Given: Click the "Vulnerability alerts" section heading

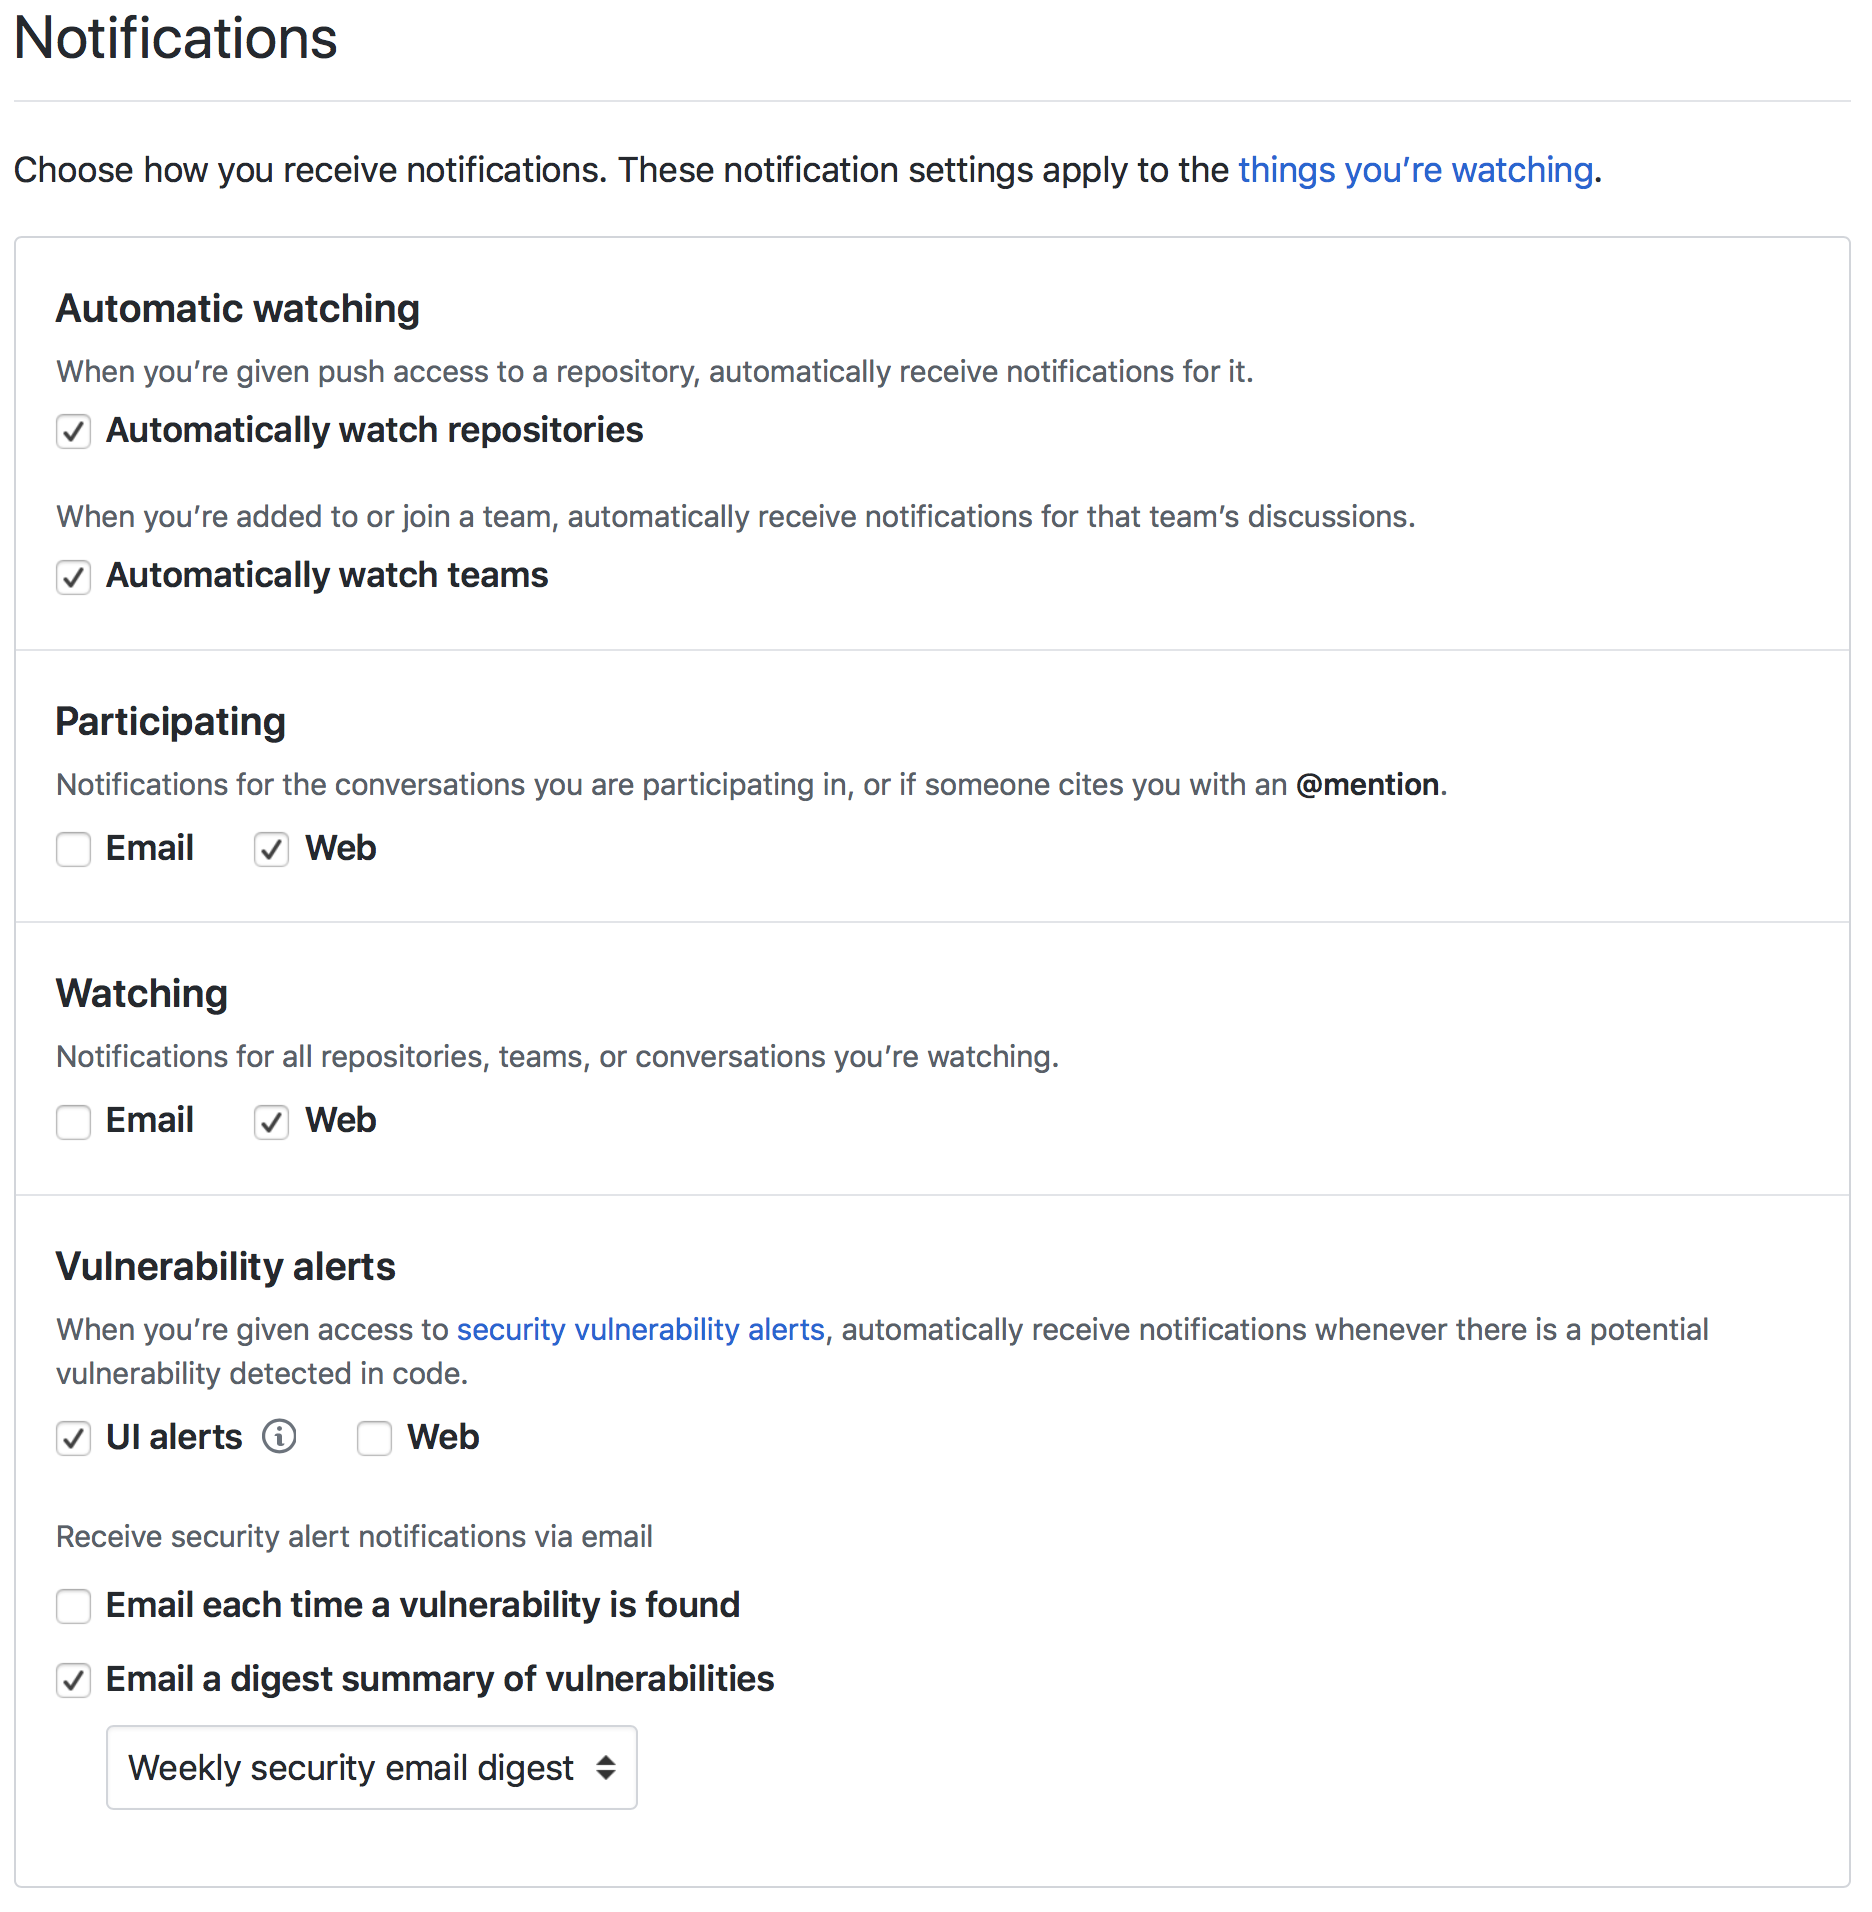Looking at the screenshot, I should pos(225,1266).
